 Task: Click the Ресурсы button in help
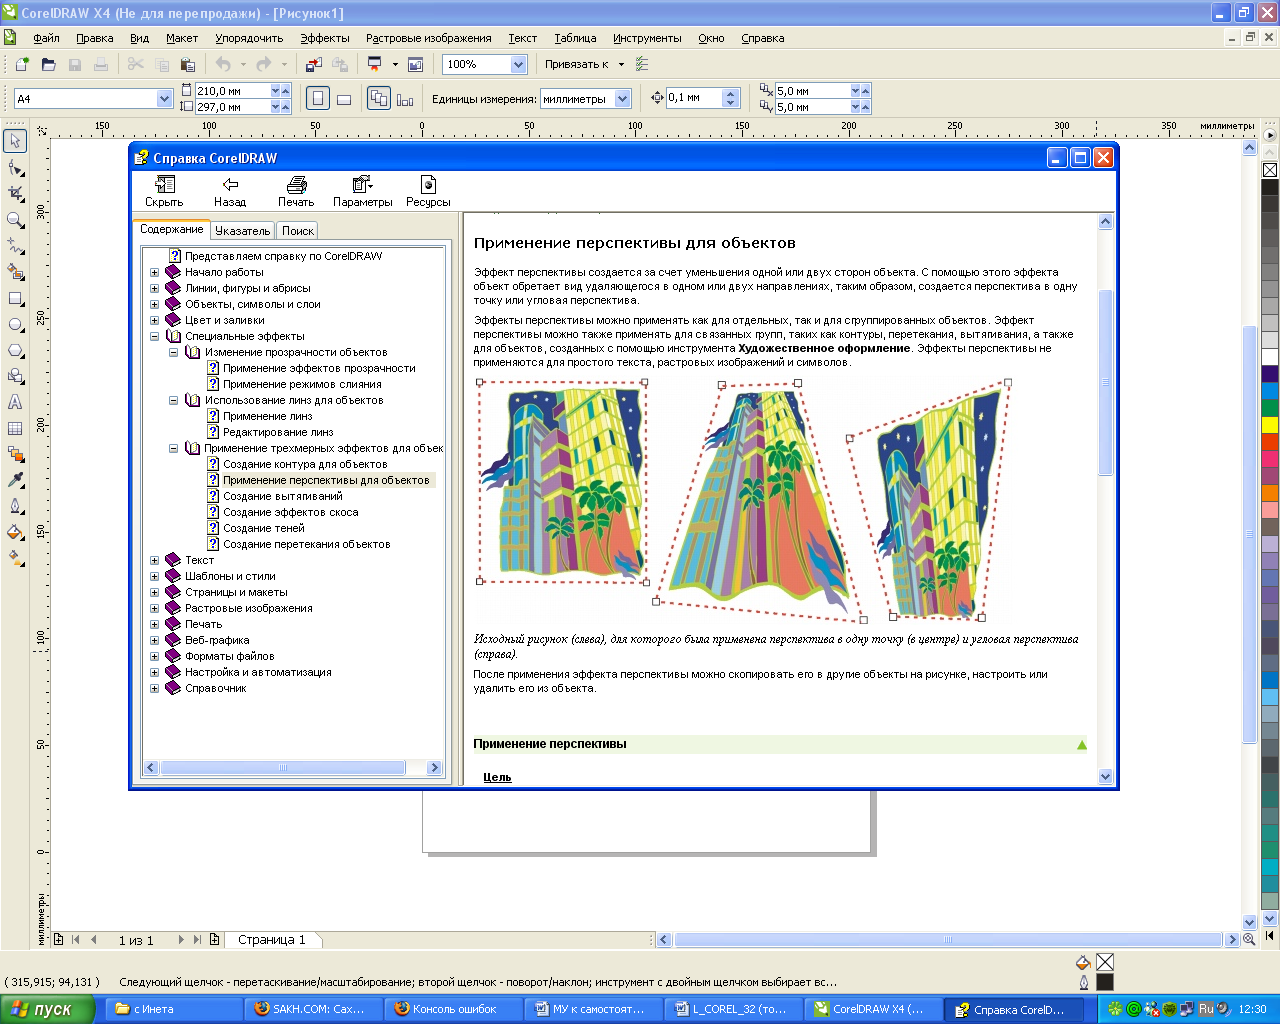pos(428,191)
